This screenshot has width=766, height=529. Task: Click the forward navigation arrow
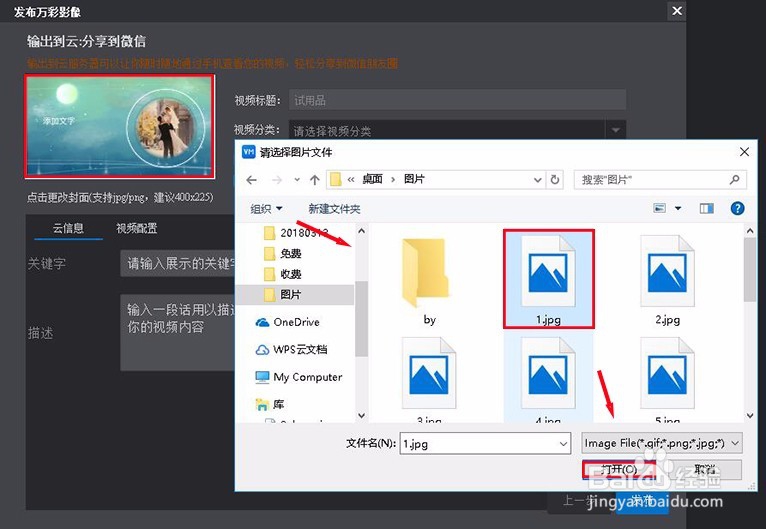[x=277, y=180]
